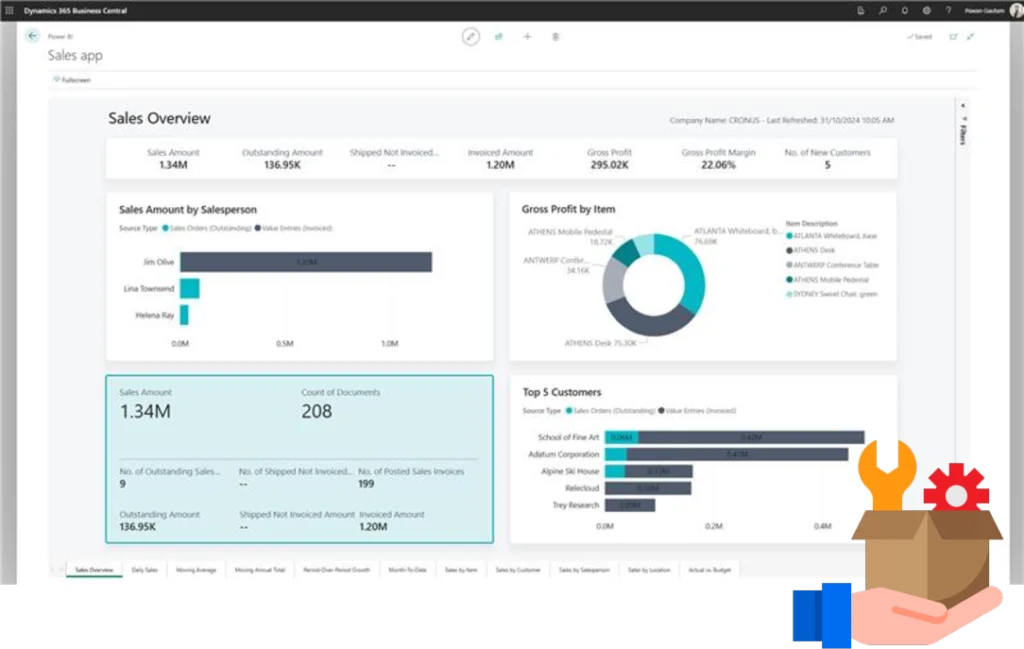
Task: Click the Outstanding Amount 136.95K KPI
Action: (282, 159)
